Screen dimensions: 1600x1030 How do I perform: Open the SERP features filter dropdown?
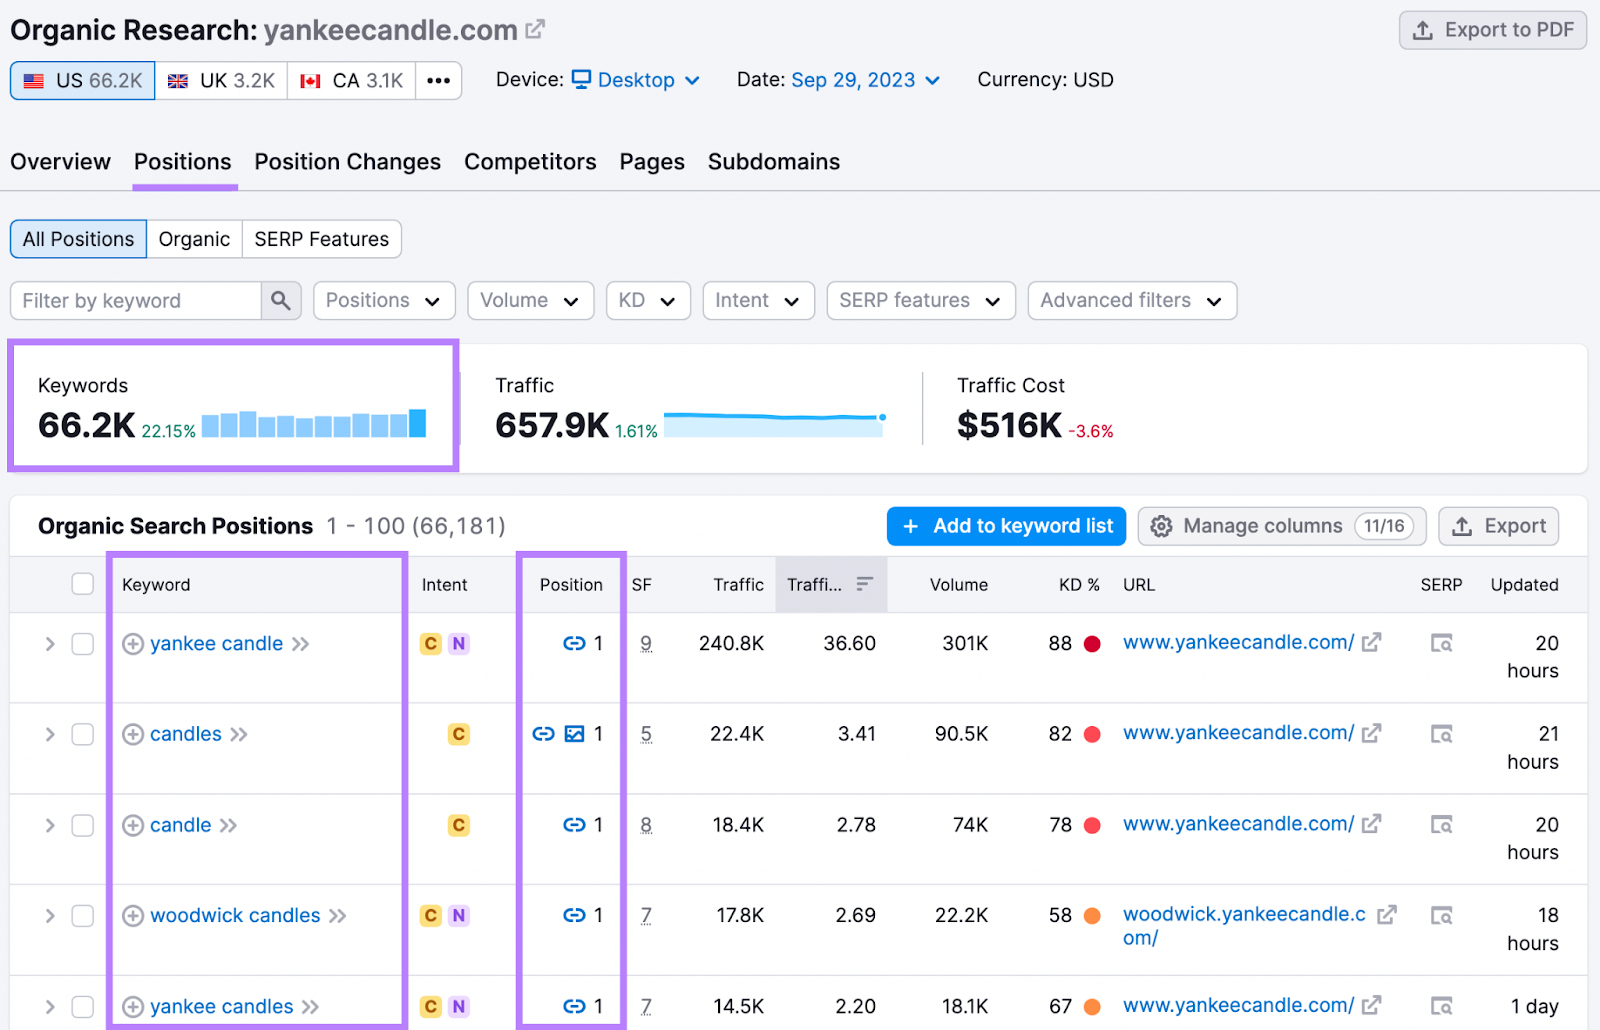point(921,301)
